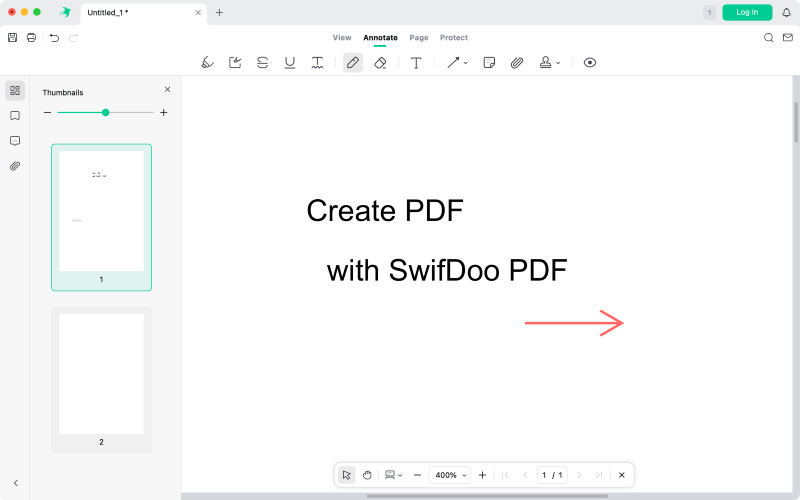Switch to the View tab
This screenshot has height=500, width=800.
342,37
